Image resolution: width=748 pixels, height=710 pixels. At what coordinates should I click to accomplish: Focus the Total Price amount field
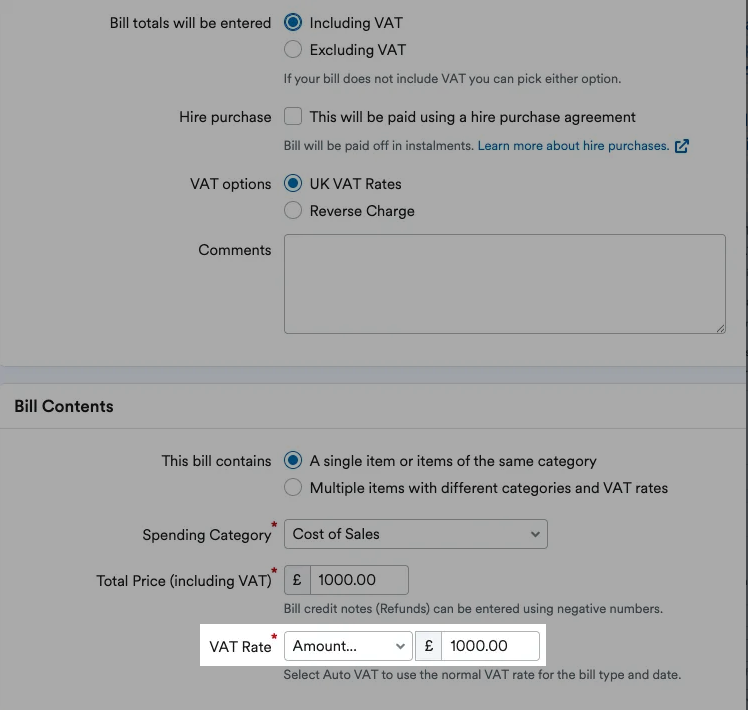click(359, 580)
